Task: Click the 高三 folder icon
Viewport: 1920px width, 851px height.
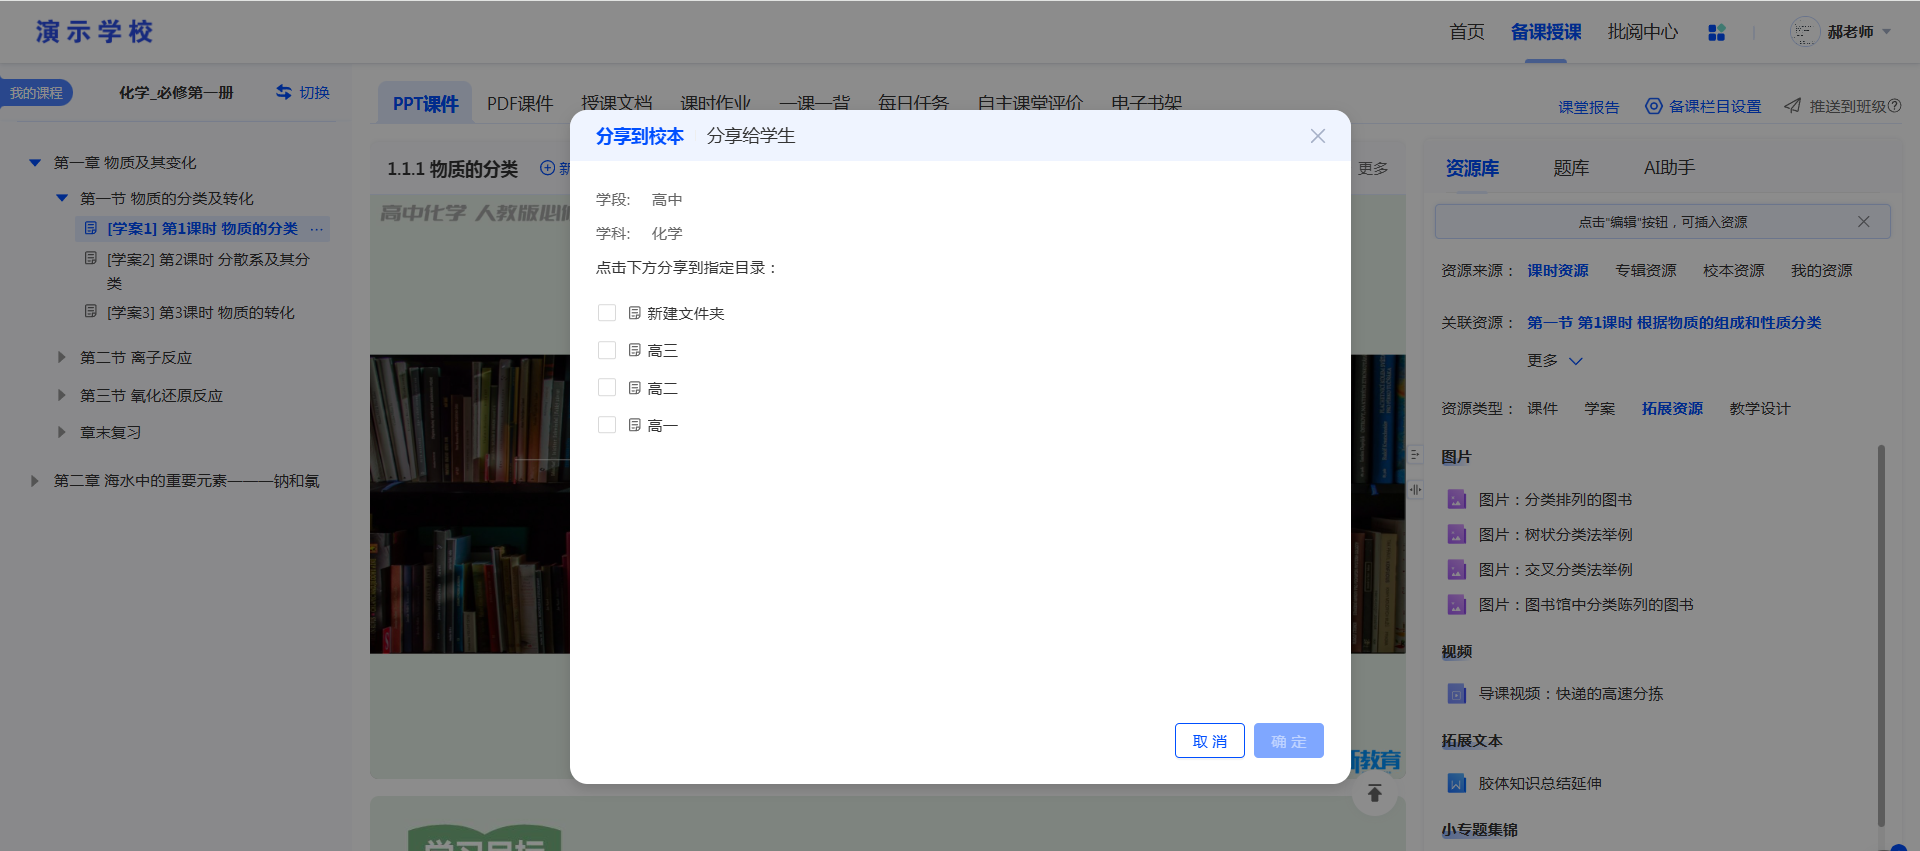Action: (635, 350)
